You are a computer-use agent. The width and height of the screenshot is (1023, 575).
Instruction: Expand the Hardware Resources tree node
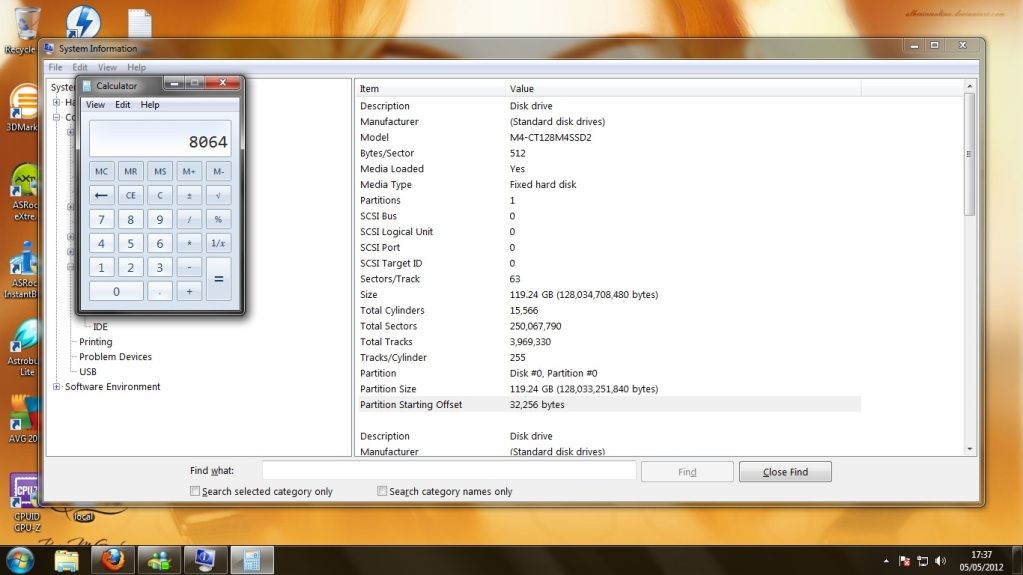pos(57,102)
